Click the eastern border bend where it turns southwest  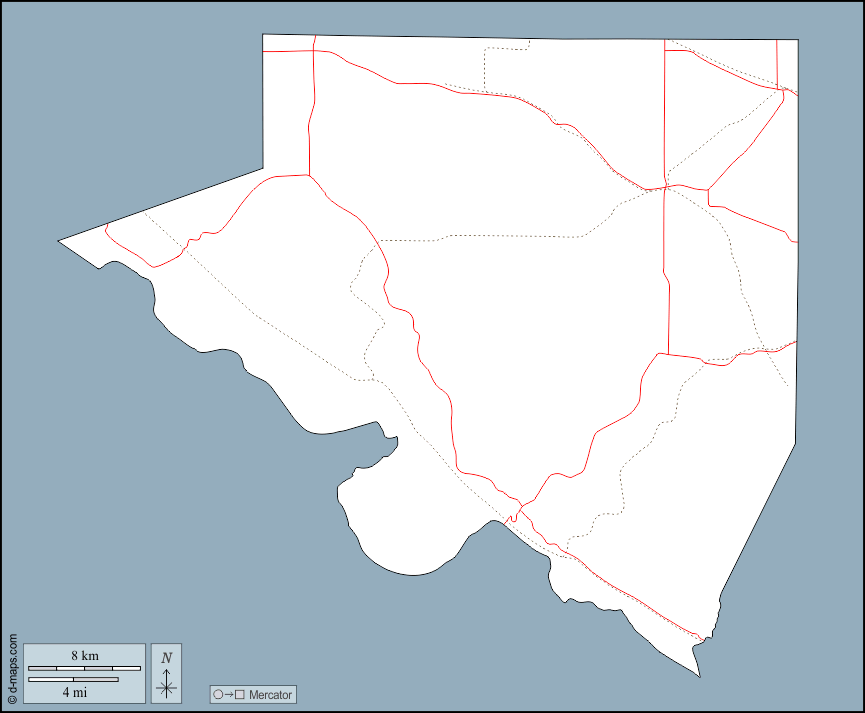[x=796, y=443]
